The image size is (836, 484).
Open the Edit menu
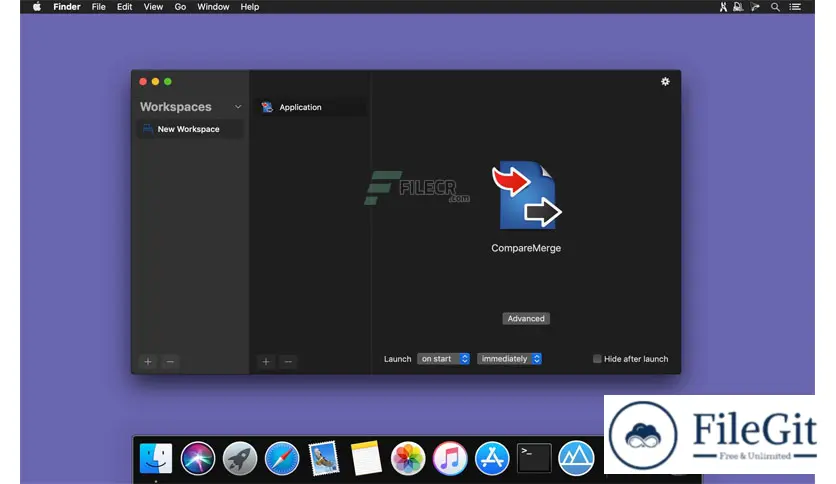click(124, 7)
